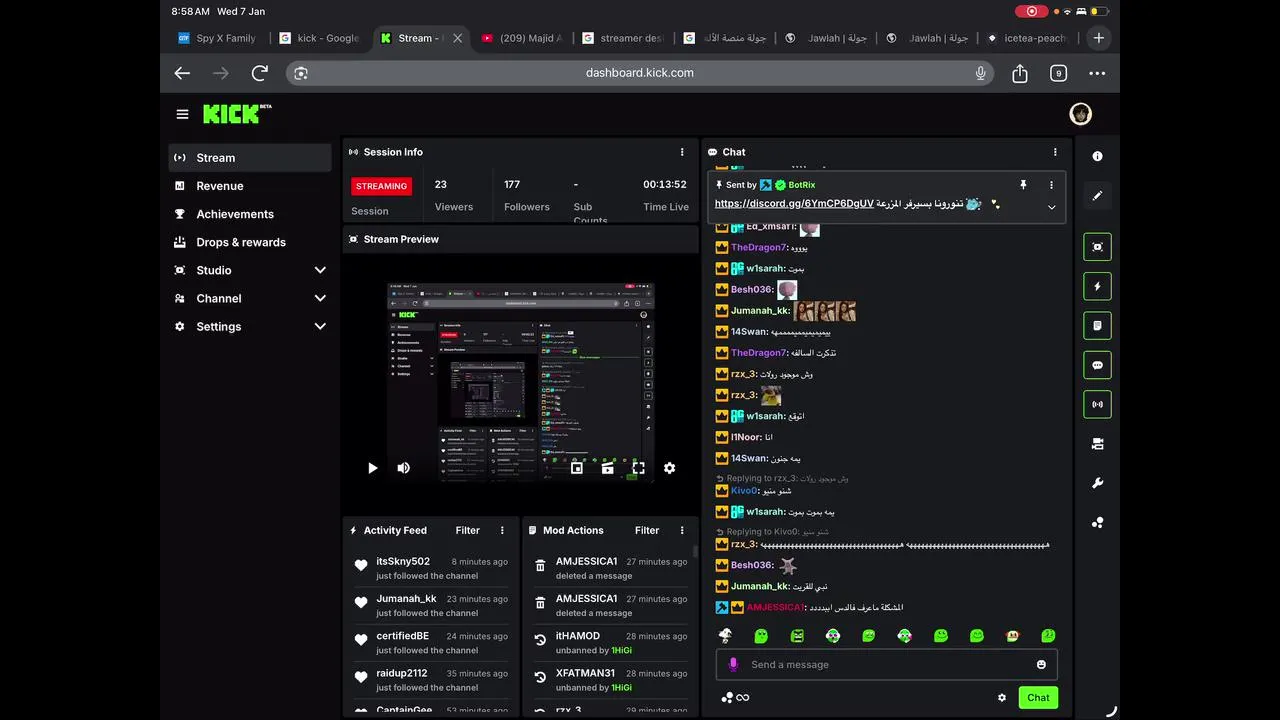Open Session Info three-dot options
1280x720 pixels.
coord(682,152)
